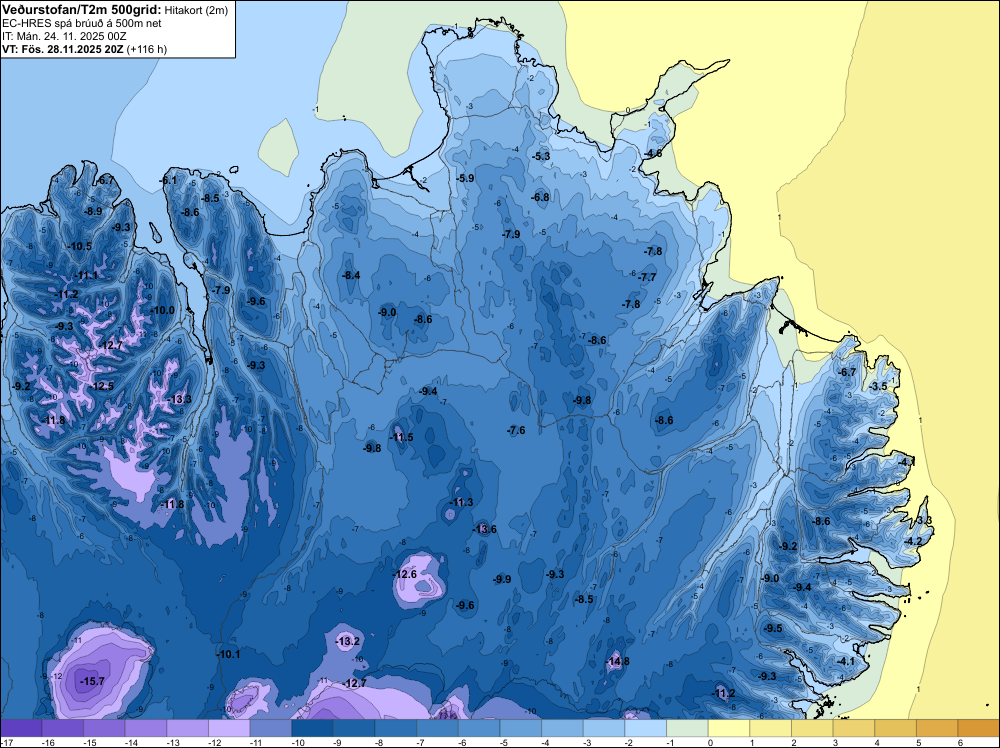Select the -12.5 temperature label
The image size is (1000, 748).
101,386
